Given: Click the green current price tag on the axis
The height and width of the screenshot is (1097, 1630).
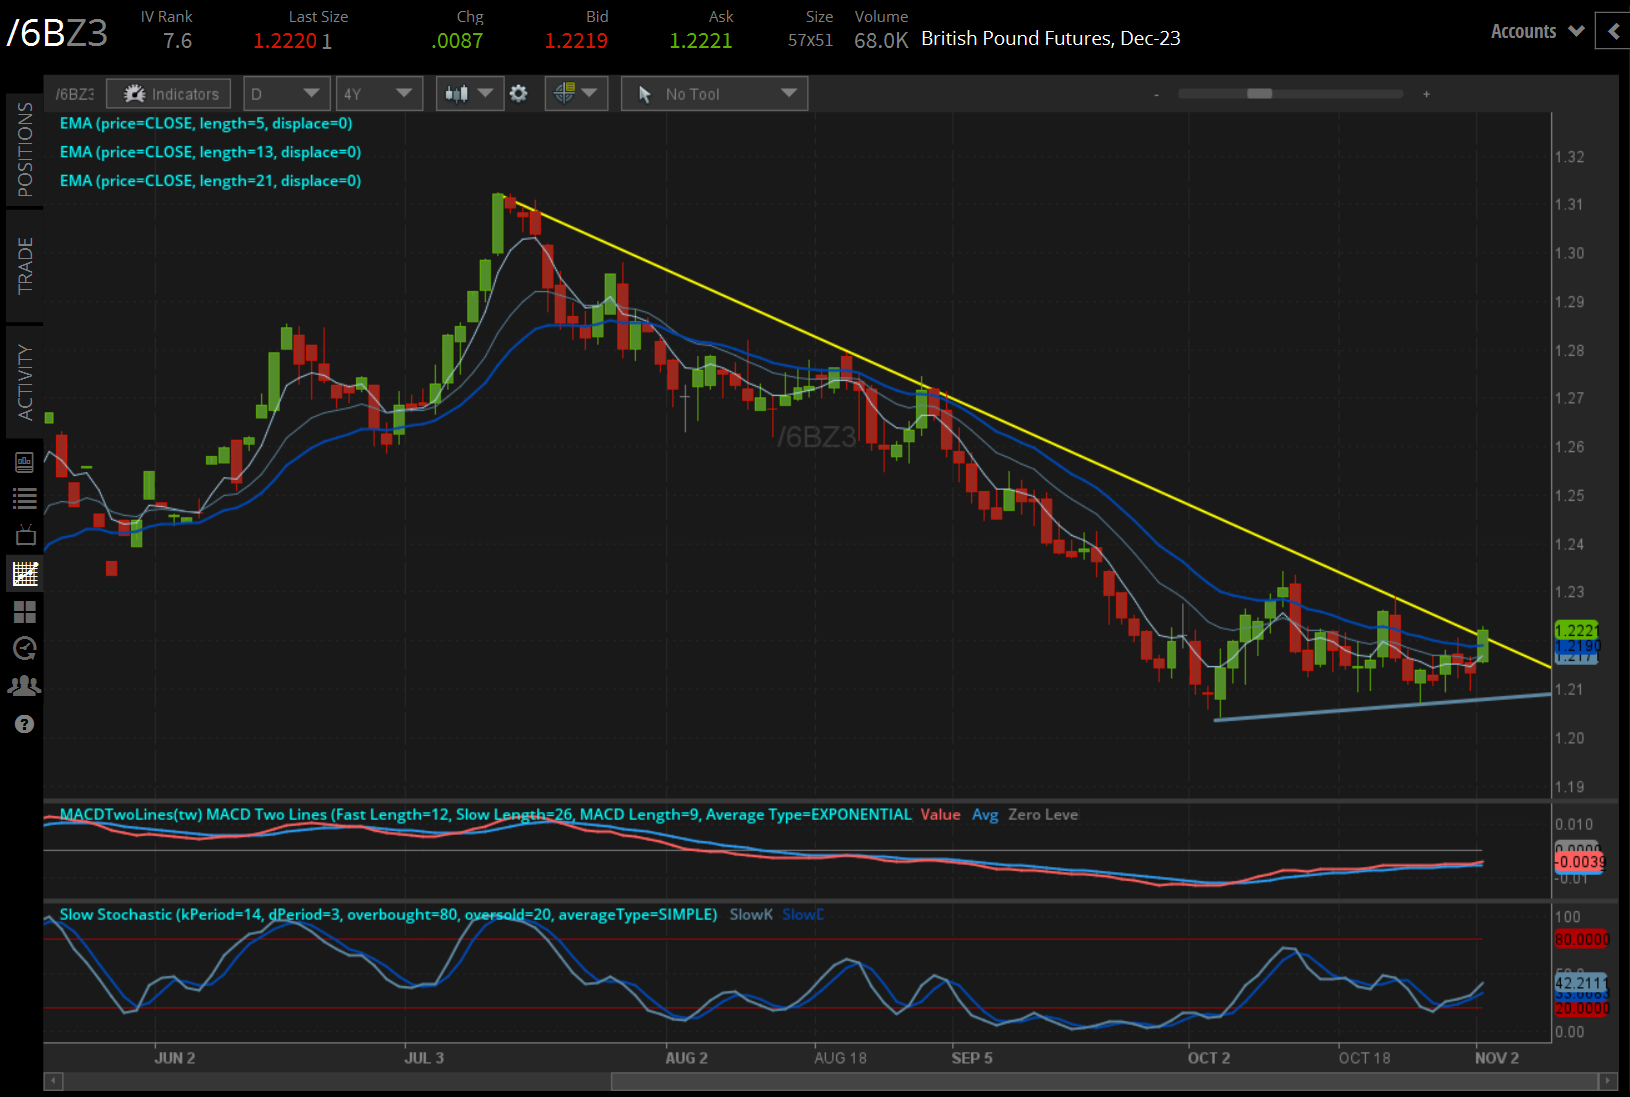Looking at the screenshot, I should 1577,630.
